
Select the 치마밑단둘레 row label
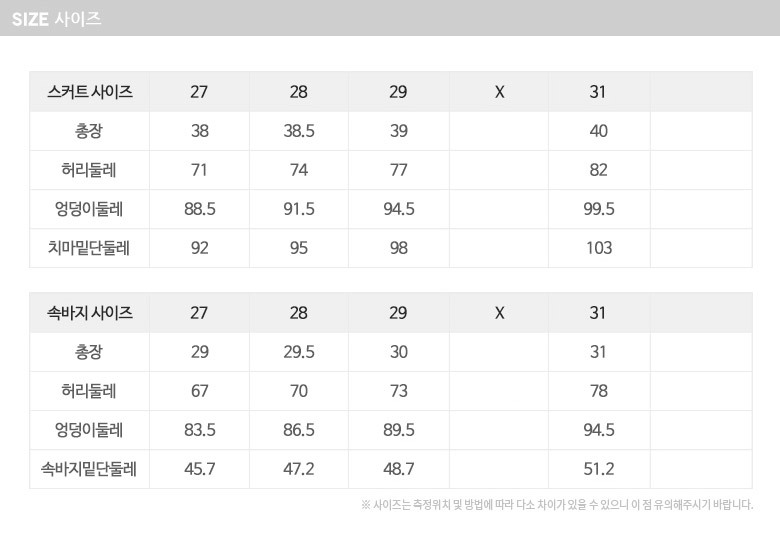point(89,248)
